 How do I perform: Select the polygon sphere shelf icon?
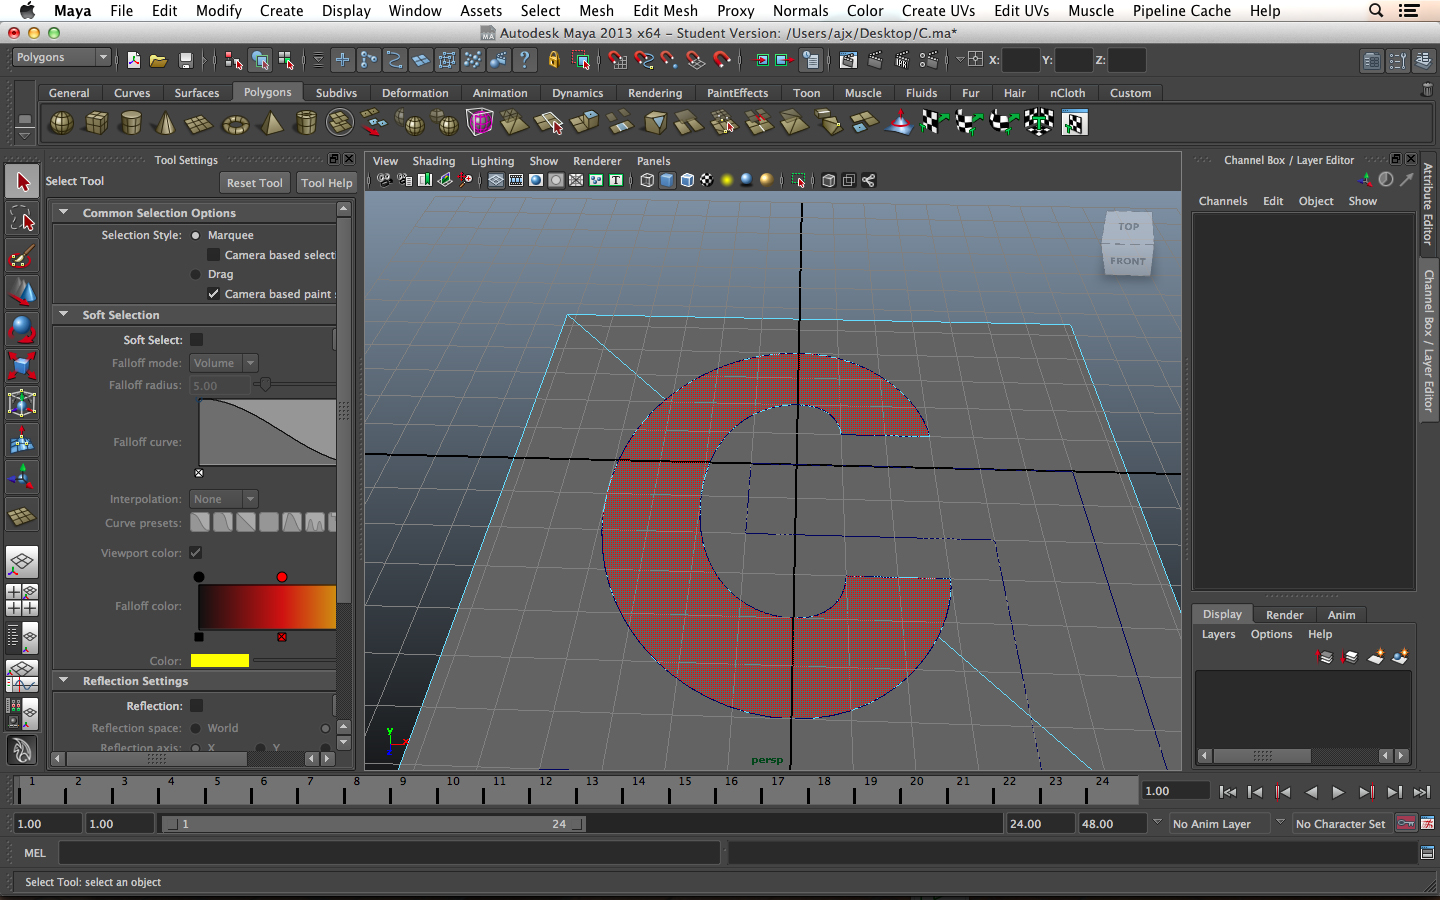point(61,123)
